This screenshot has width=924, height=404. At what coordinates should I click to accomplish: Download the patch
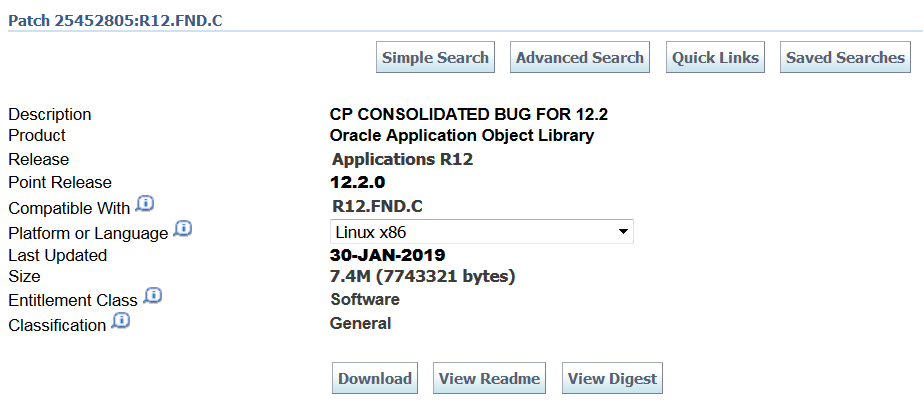[x=375, y=379]
